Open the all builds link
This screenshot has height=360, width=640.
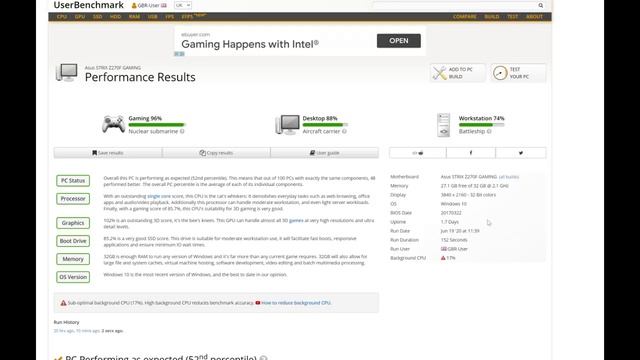point(509,177)
